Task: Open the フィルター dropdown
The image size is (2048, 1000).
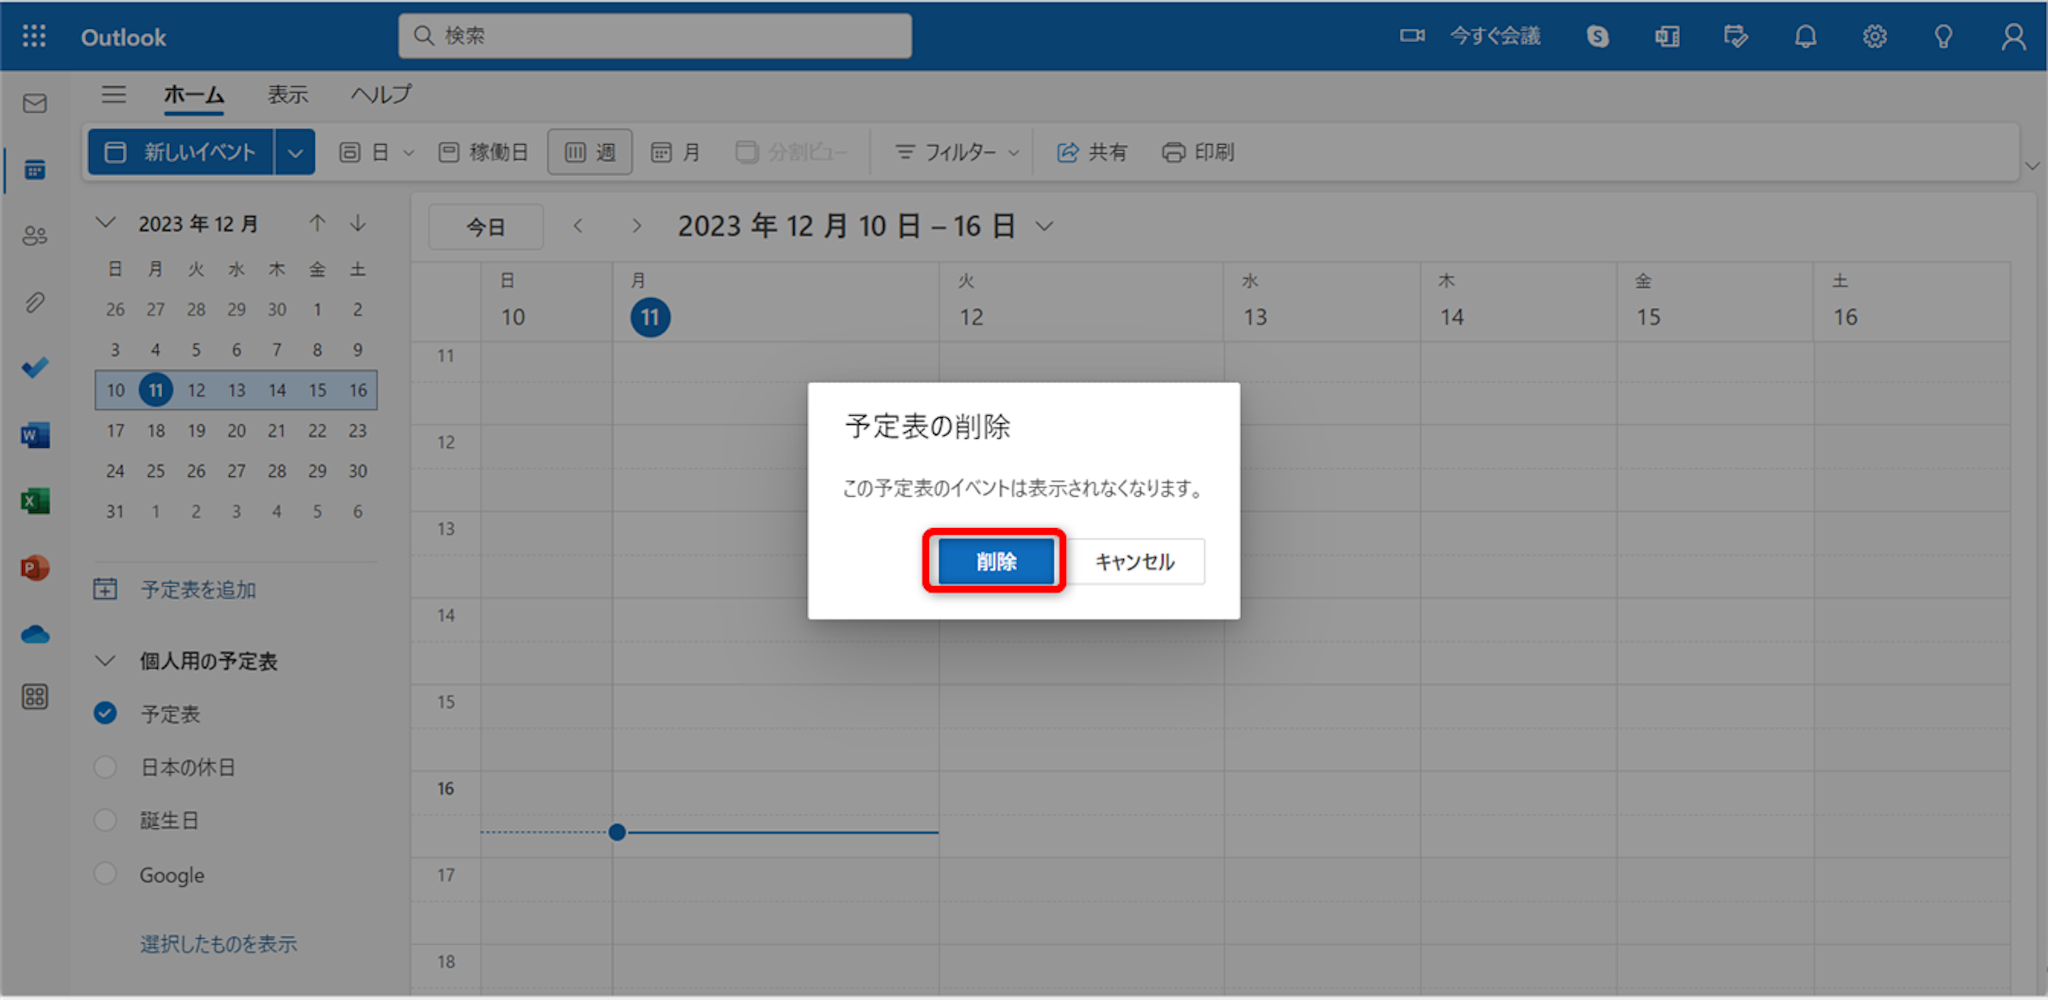Action: [957, 153]
